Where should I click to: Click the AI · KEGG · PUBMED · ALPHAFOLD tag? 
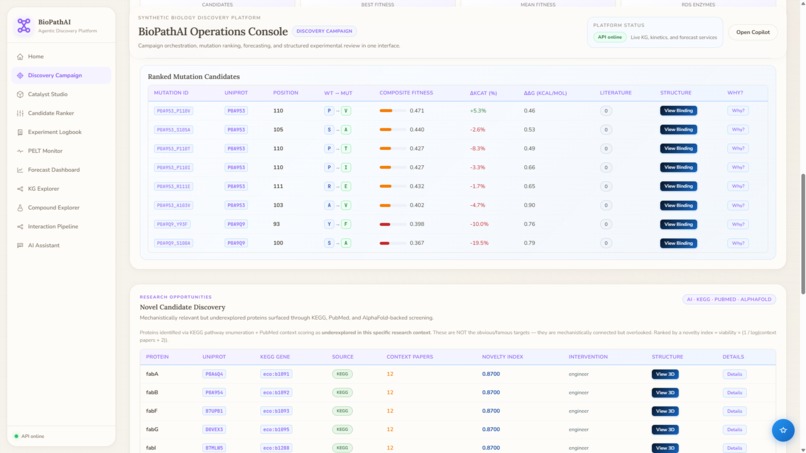coord(729,299)
